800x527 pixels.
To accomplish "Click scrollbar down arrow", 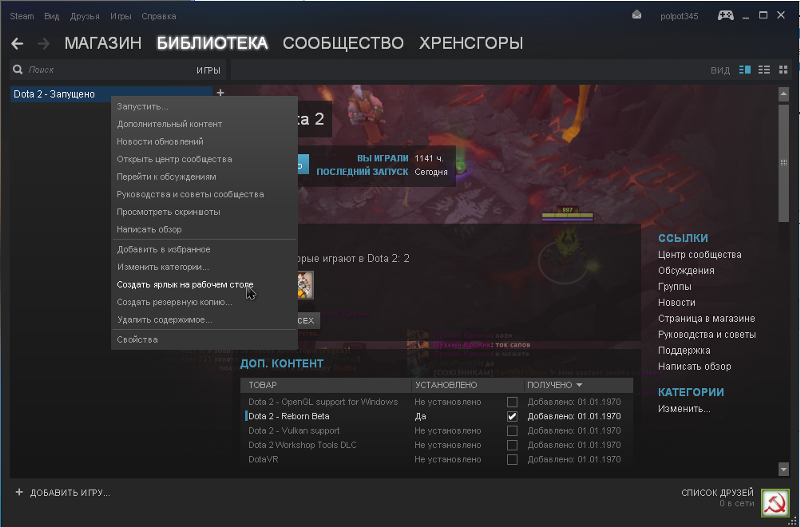I will 784,469.
